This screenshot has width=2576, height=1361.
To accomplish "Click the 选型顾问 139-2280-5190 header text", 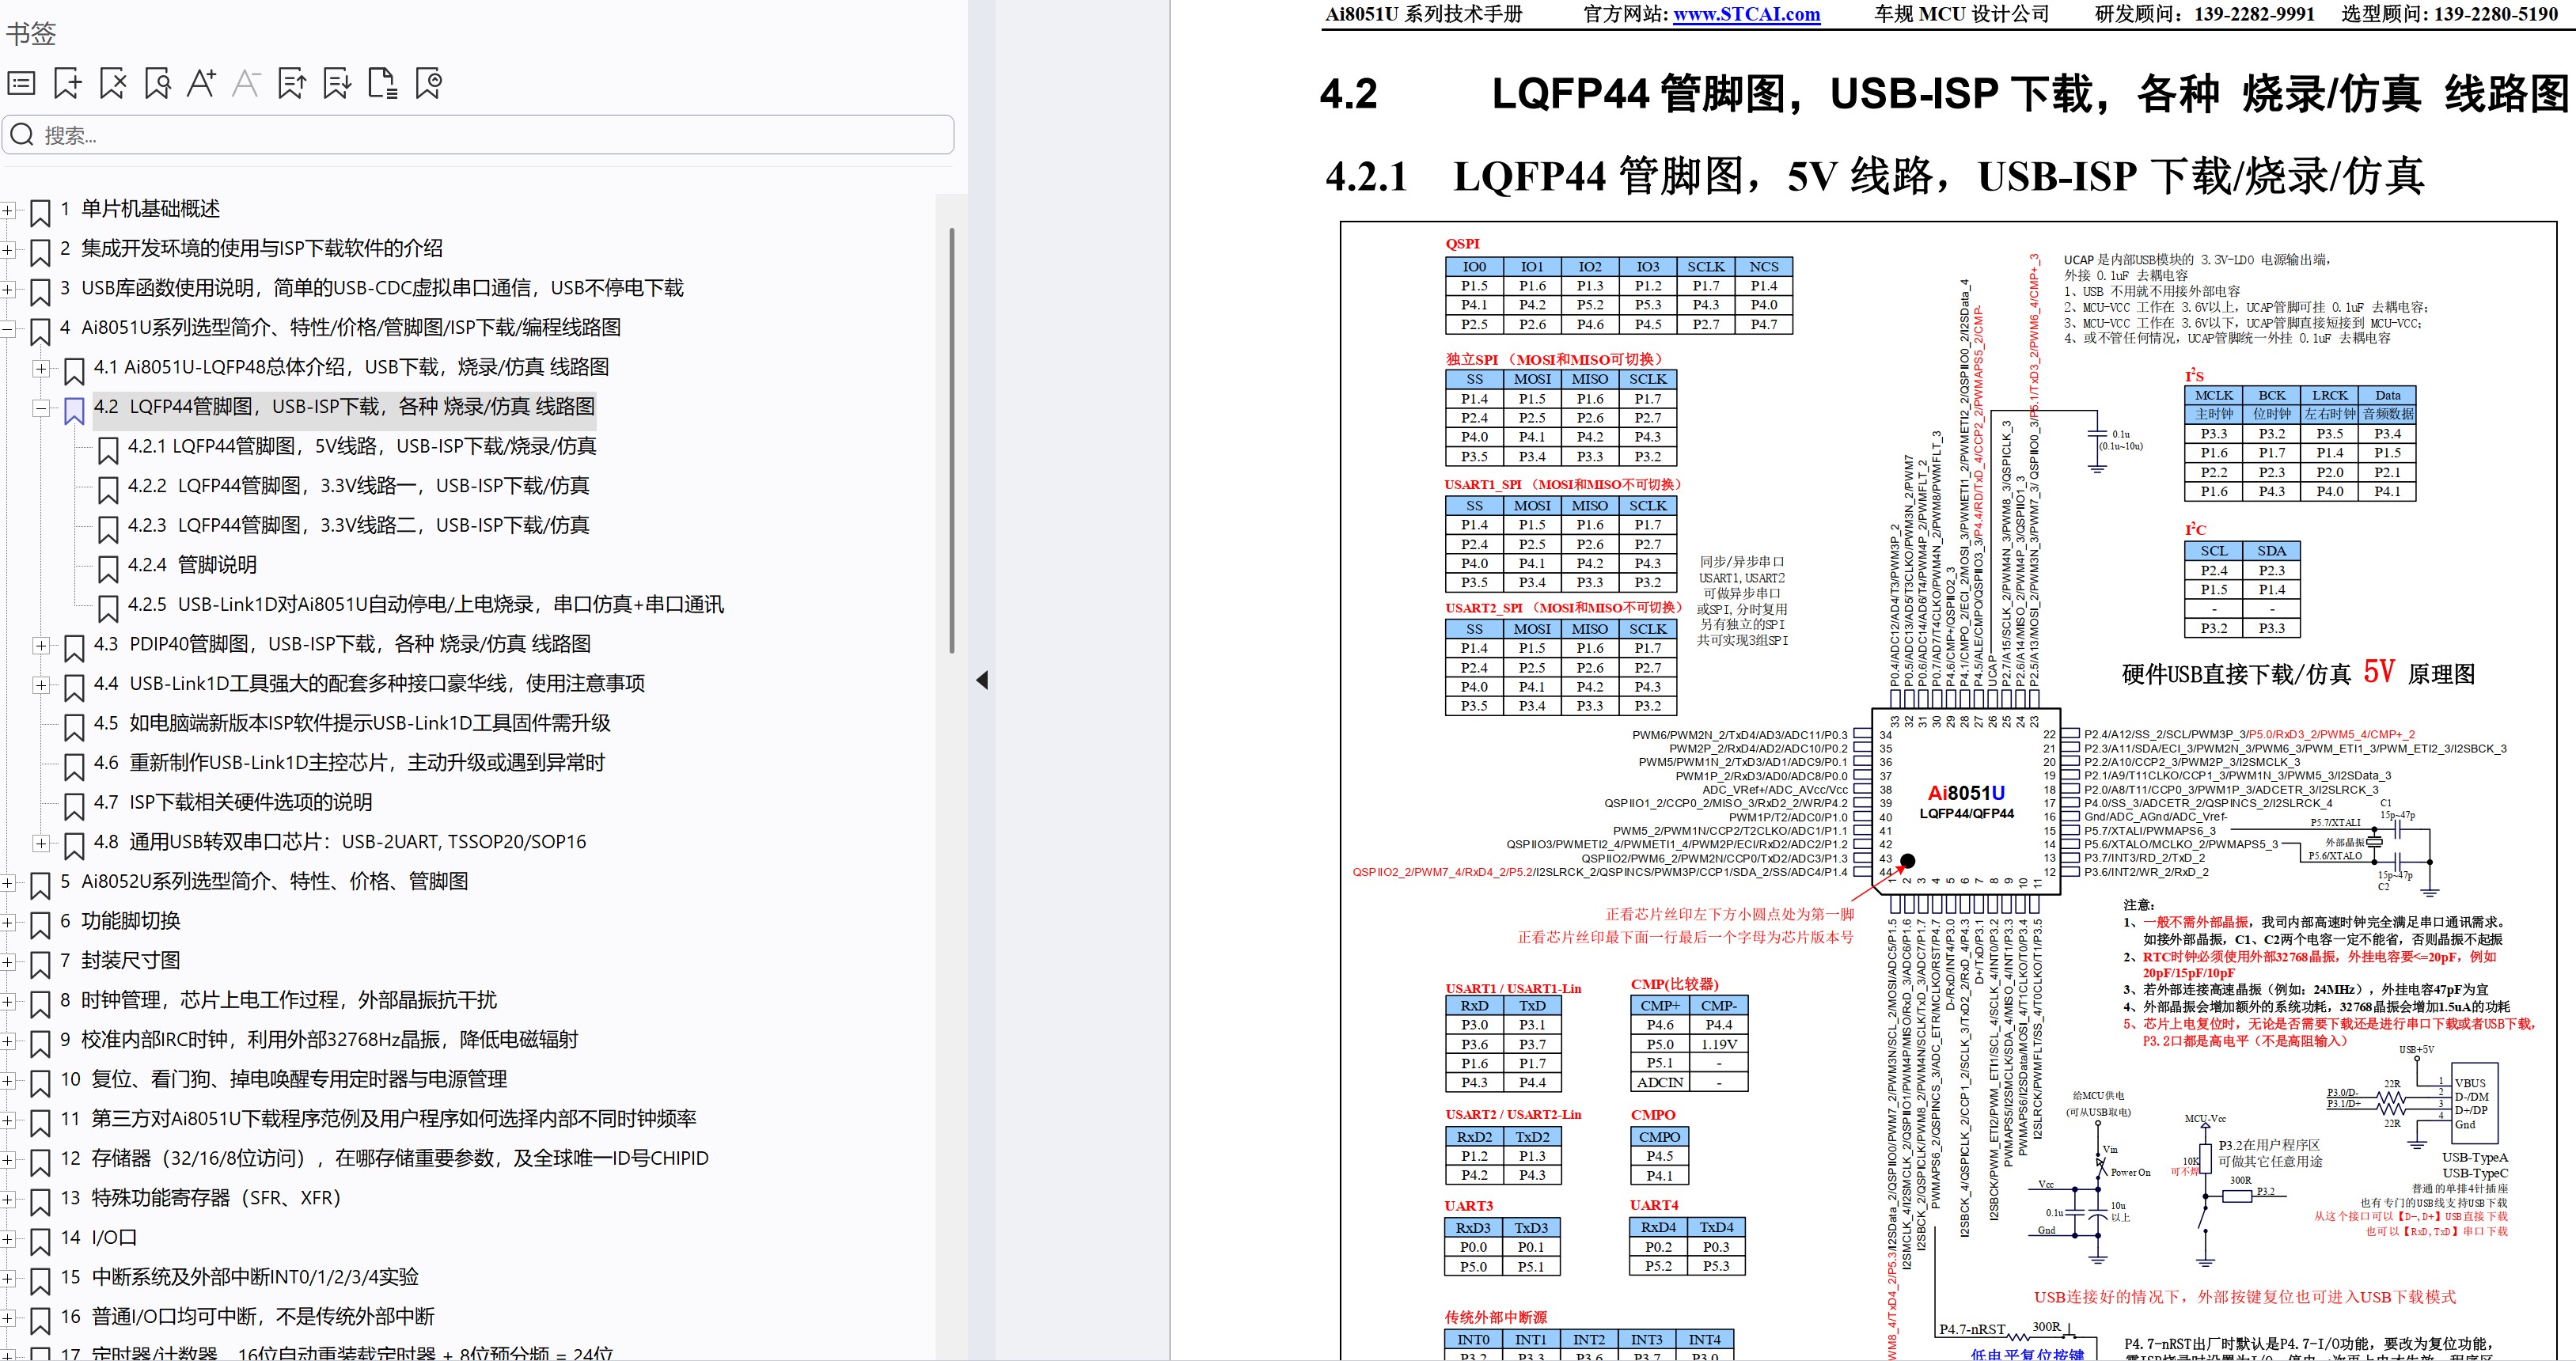I will click(x=2450, y=14).
